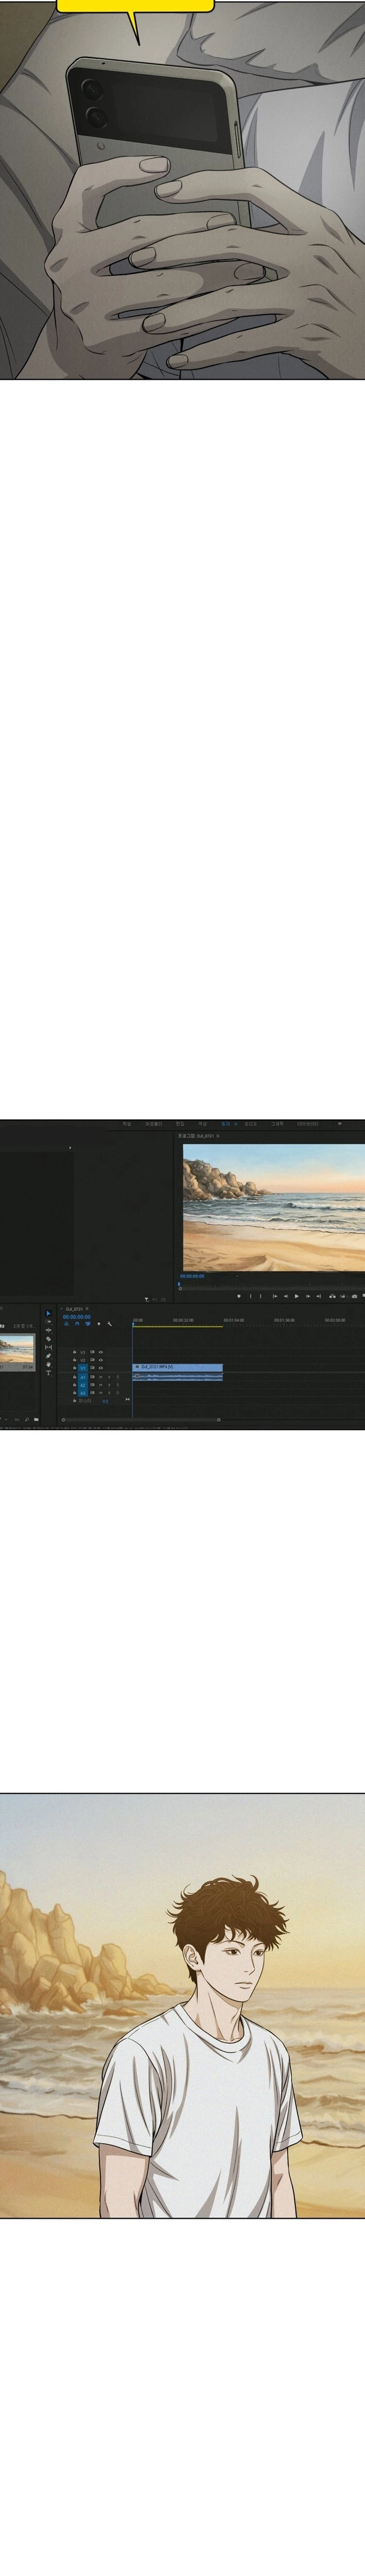Open the timeline sequence tab panel menu
This screenshot has height=2576, width=365.
point(87,1308)
